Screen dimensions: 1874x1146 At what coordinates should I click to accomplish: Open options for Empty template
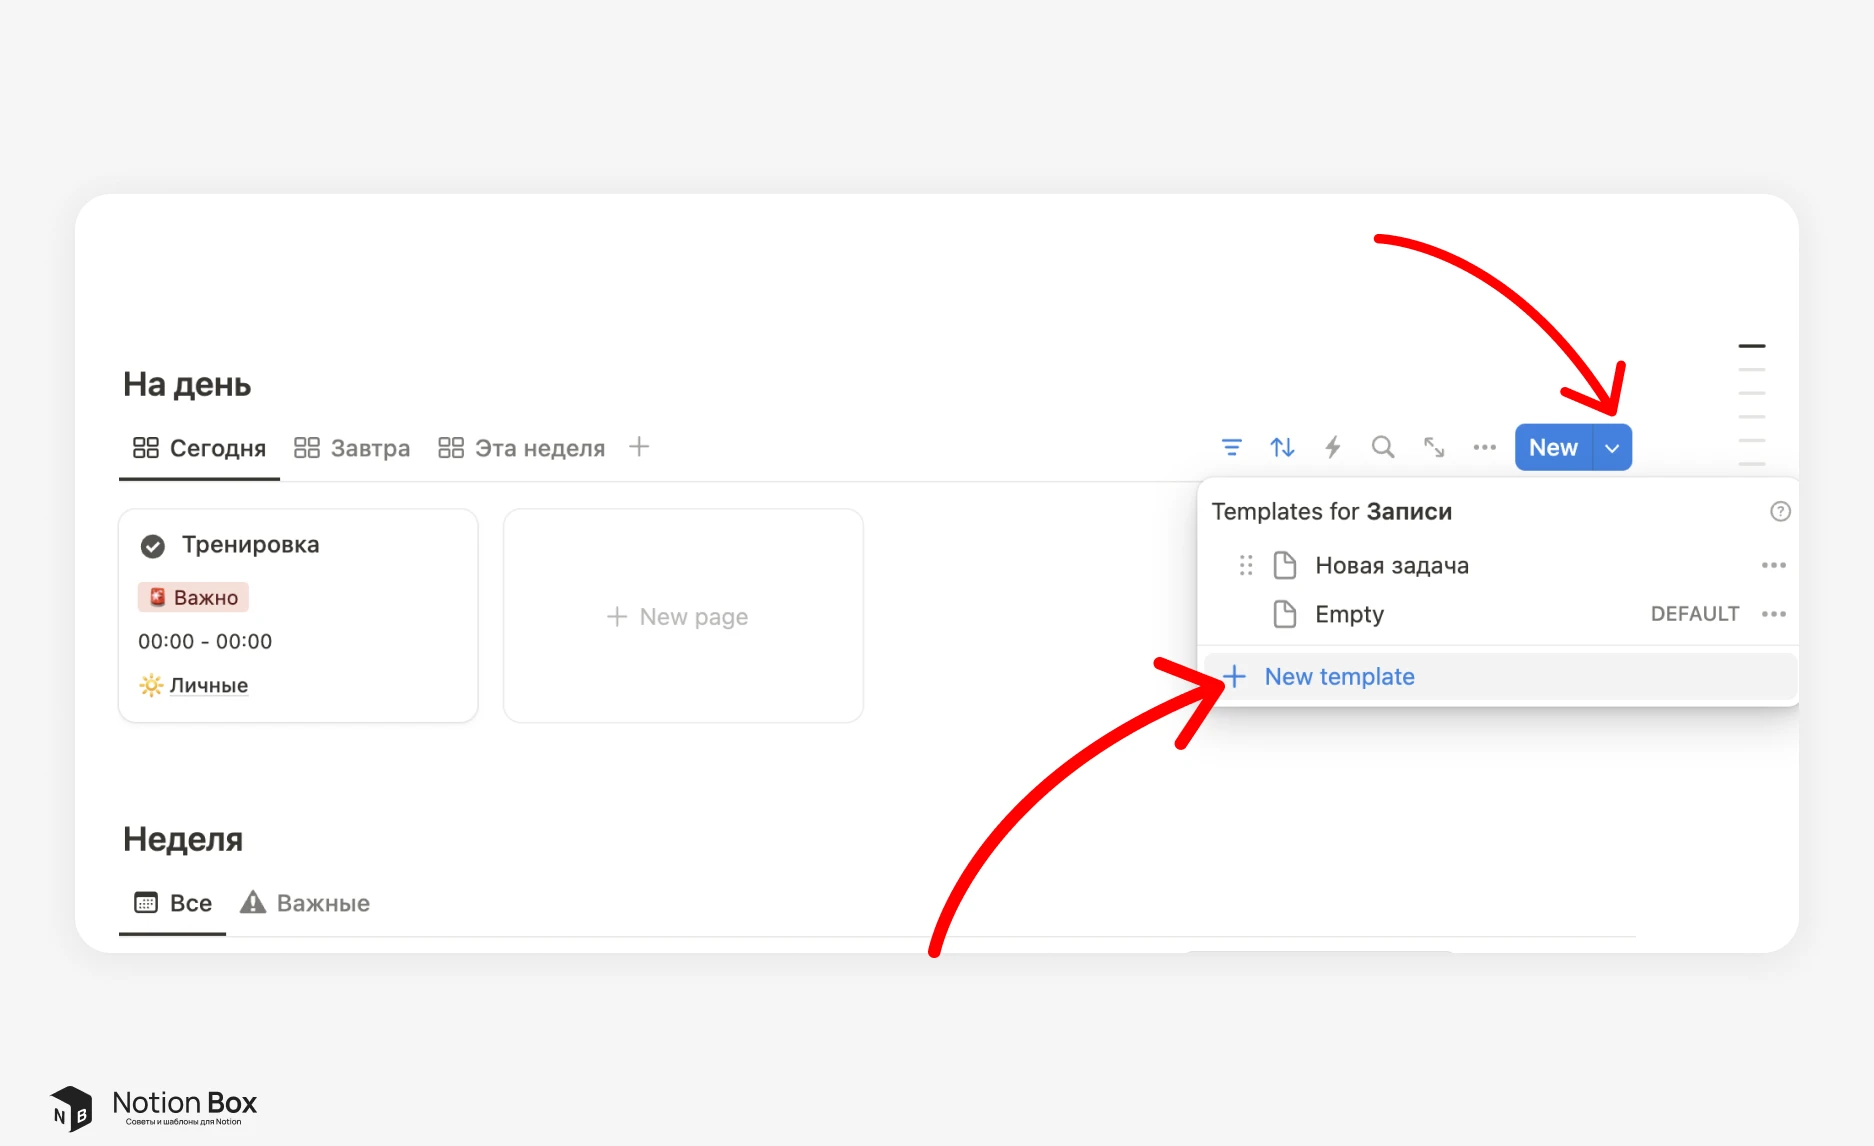pos(1773,614)
